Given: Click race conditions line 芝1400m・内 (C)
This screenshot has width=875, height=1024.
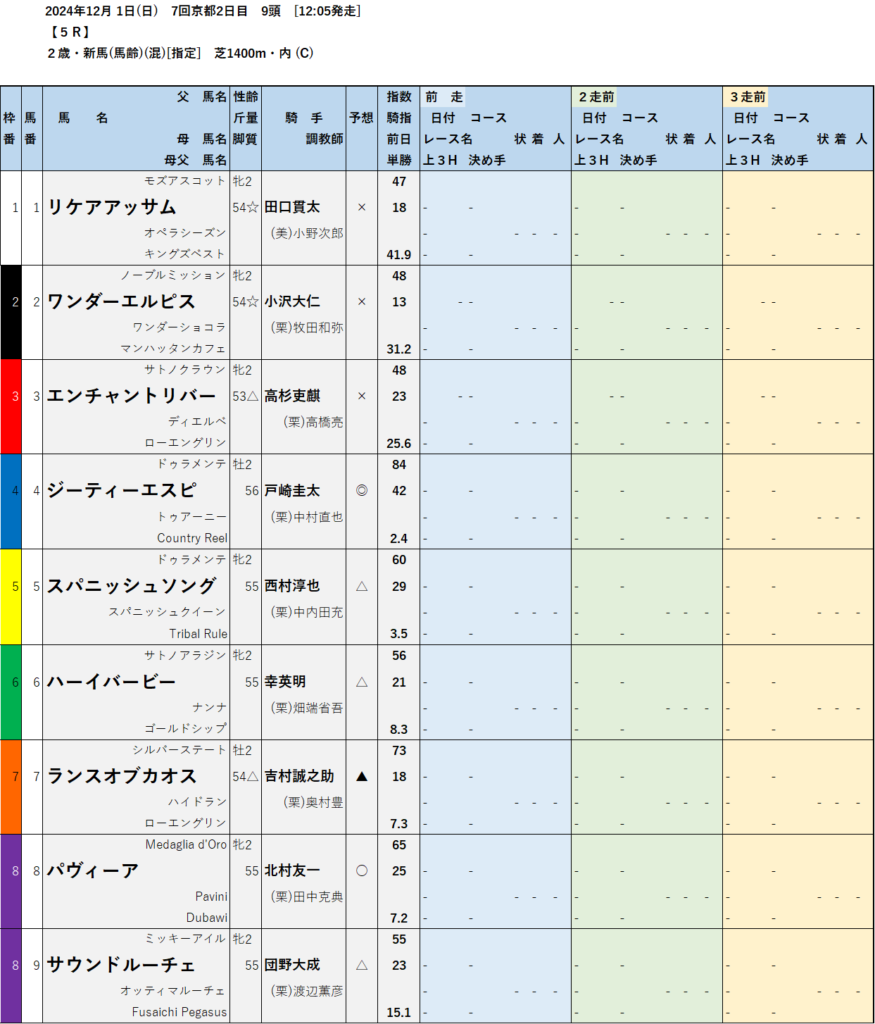Looking at the screenshot, I should point(264,53).
